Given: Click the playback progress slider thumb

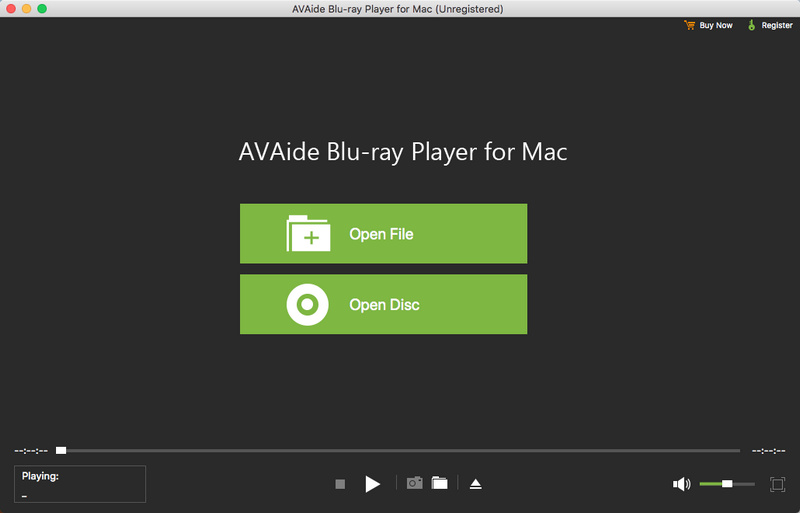Looking at the screenshot, I should coord(61,450).
